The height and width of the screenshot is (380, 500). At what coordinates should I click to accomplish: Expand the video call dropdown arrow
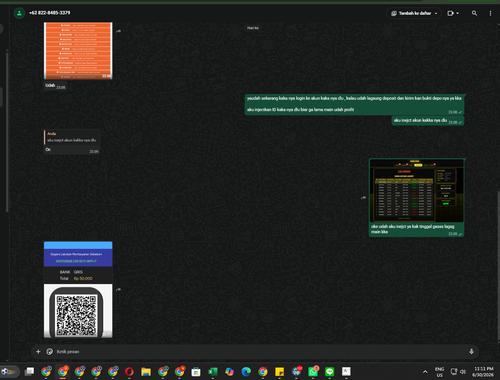click(458, 13)
